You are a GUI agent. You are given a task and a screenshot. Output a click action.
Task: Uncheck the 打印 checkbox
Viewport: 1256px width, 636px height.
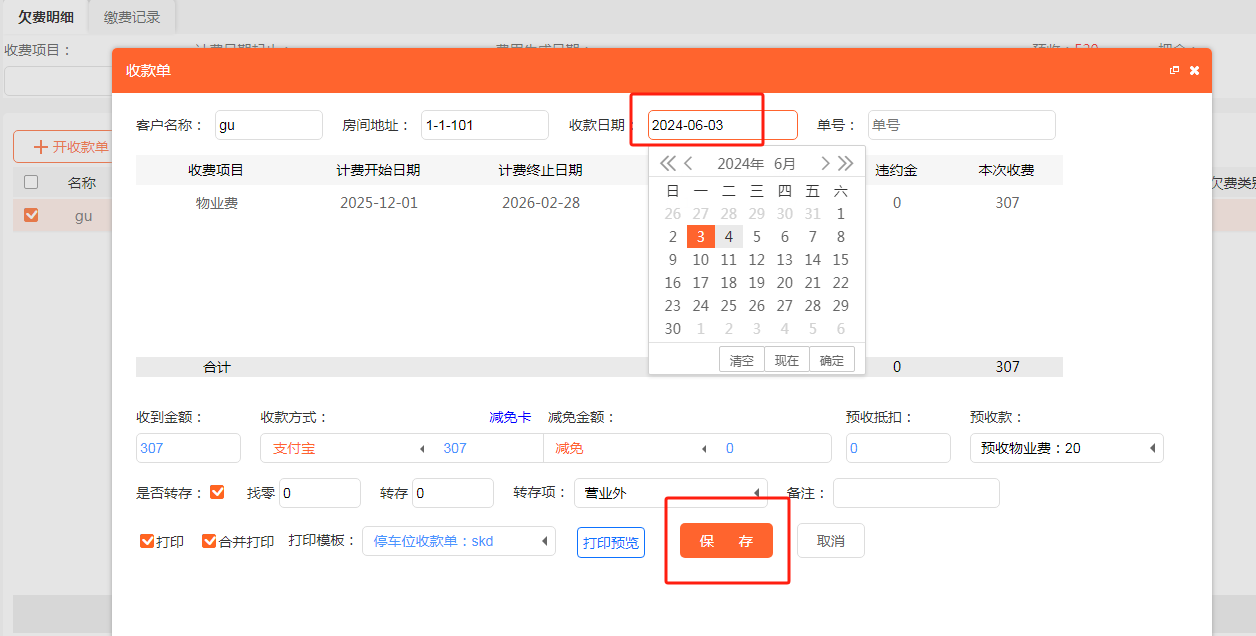147,541
